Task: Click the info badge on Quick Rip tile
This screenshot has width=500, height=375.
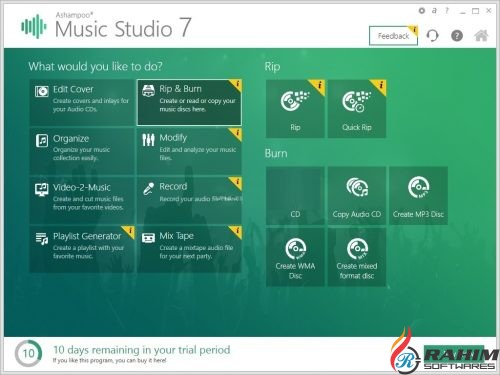Action: coord(380,86)
